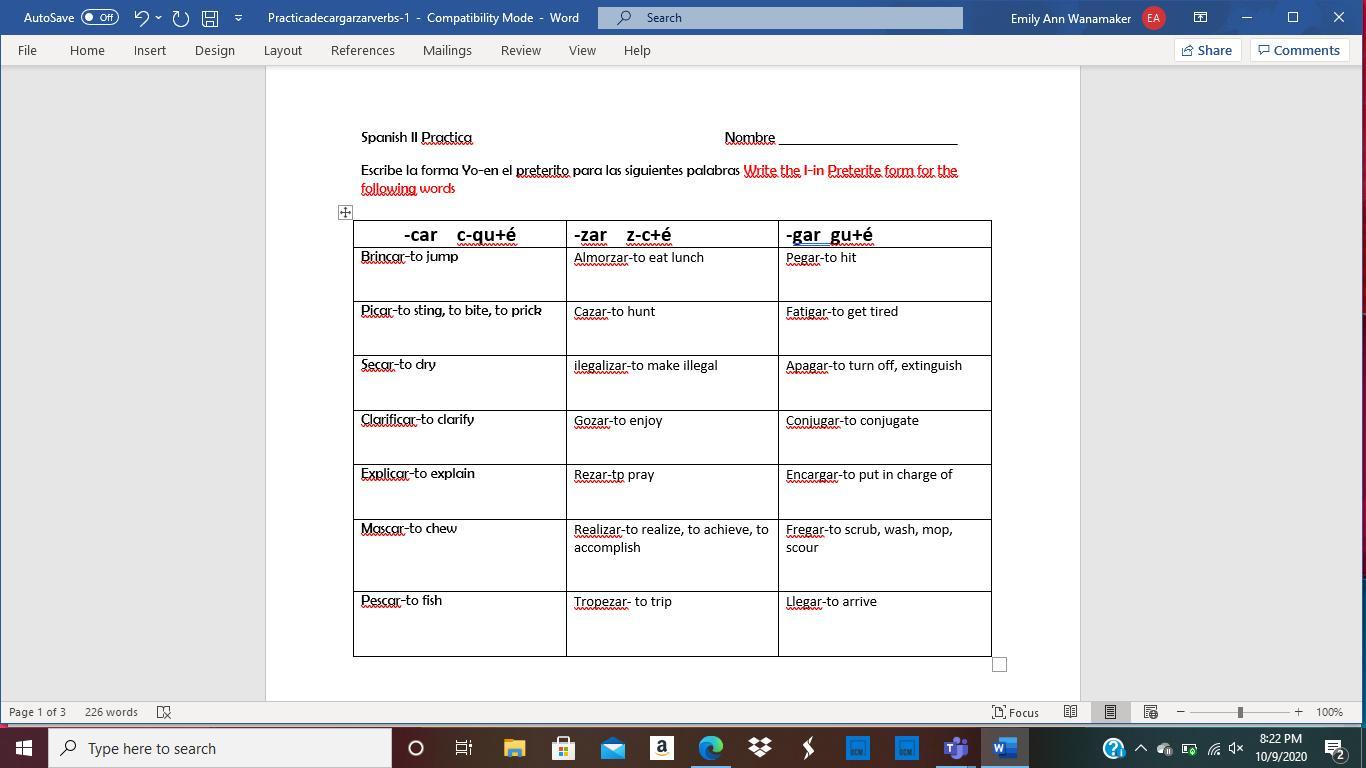Open the Review tab
This screenshot has height=768, width=1366.
tap(521, 50)
